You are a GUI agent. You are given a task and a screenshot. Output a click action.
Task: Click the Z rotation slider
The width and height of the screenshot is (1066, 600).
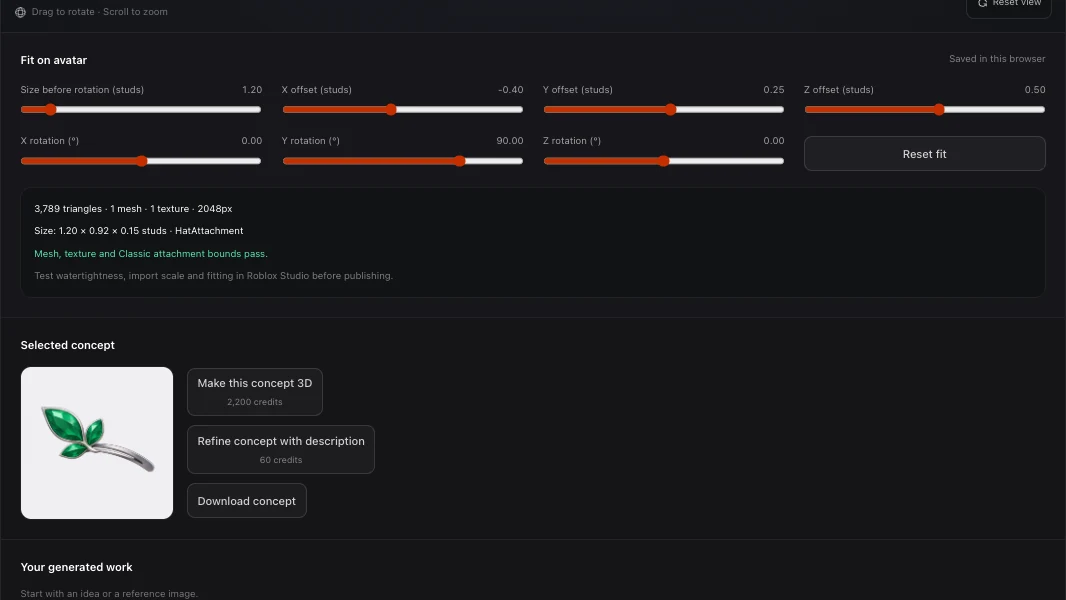(x=664, y=161)
